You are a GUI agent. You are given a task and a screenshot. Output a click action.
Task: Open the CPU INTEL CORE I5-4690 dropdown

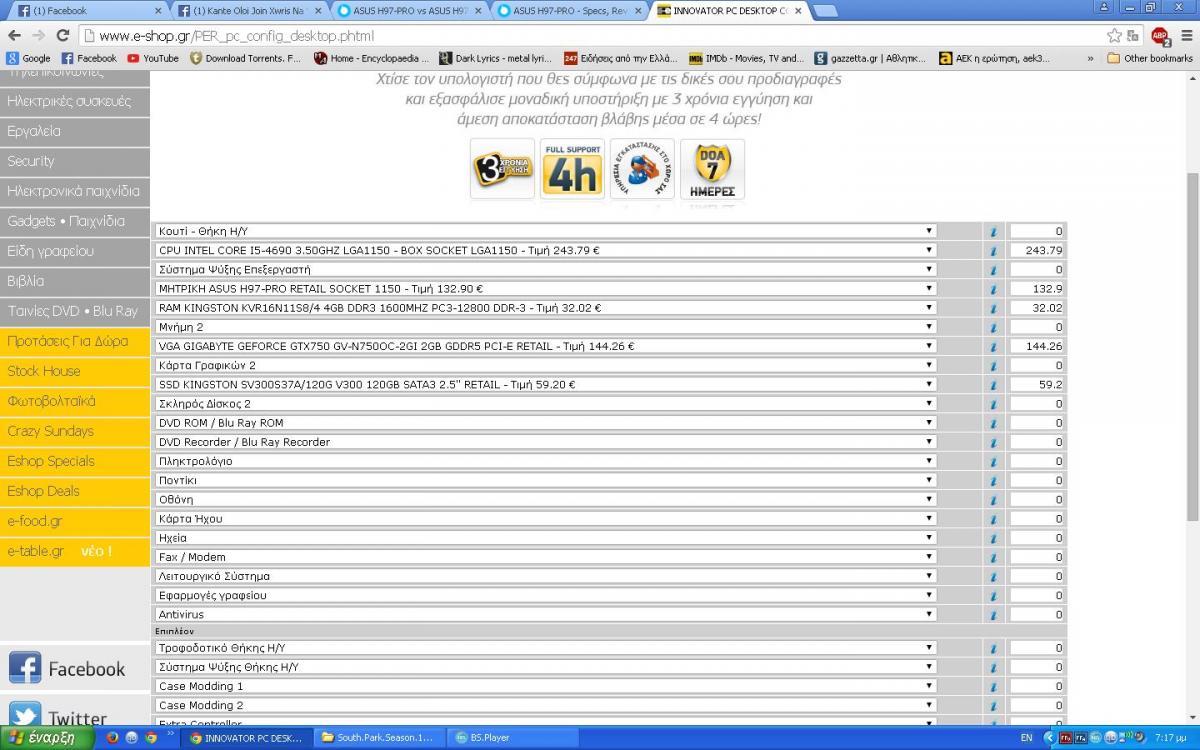tap(545, 250)
